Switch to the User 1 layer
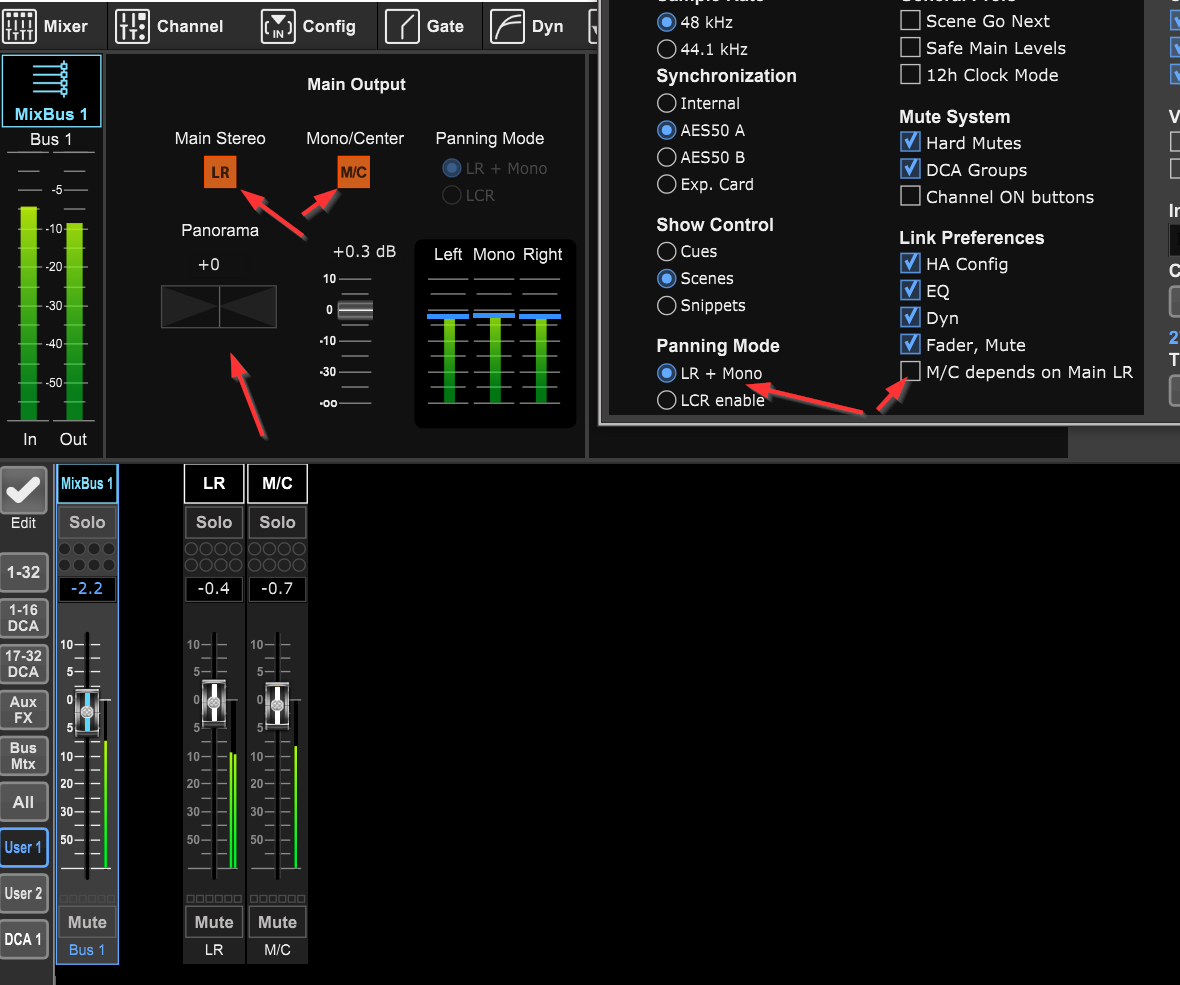Viewport: 1180px width, 985px height. [24, 847]
